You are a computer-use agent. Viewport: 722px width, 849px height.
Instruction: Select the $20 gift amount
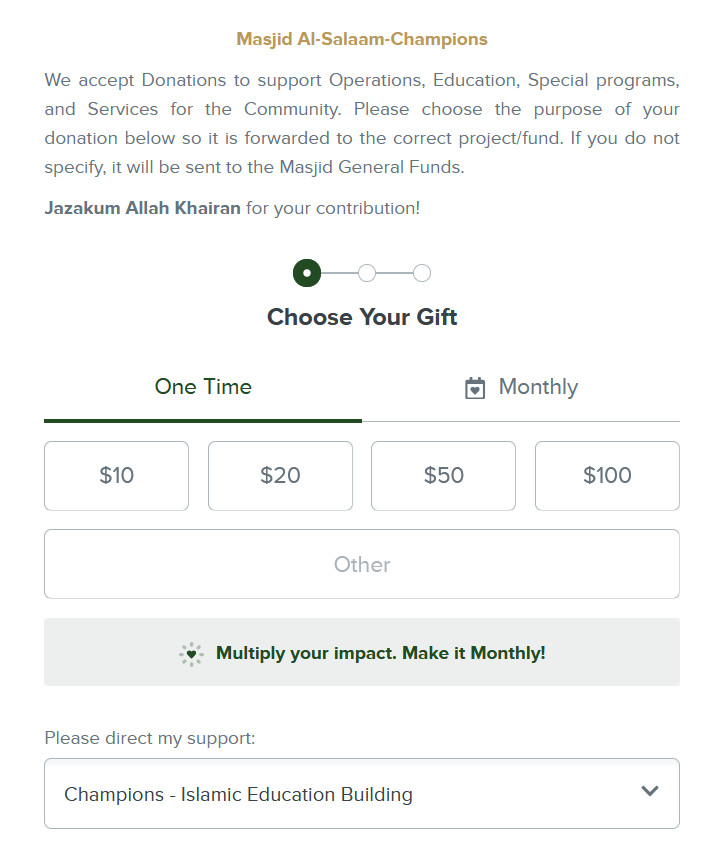280,476
